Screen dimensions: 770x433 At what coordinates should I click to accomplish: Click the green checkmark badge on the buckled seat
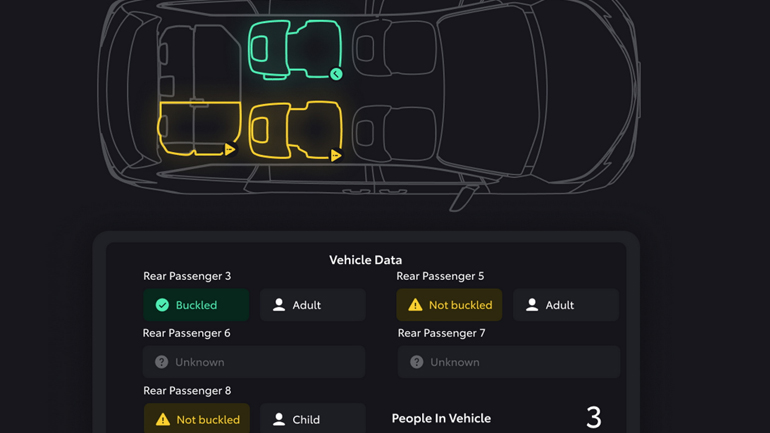pos(336,74)
